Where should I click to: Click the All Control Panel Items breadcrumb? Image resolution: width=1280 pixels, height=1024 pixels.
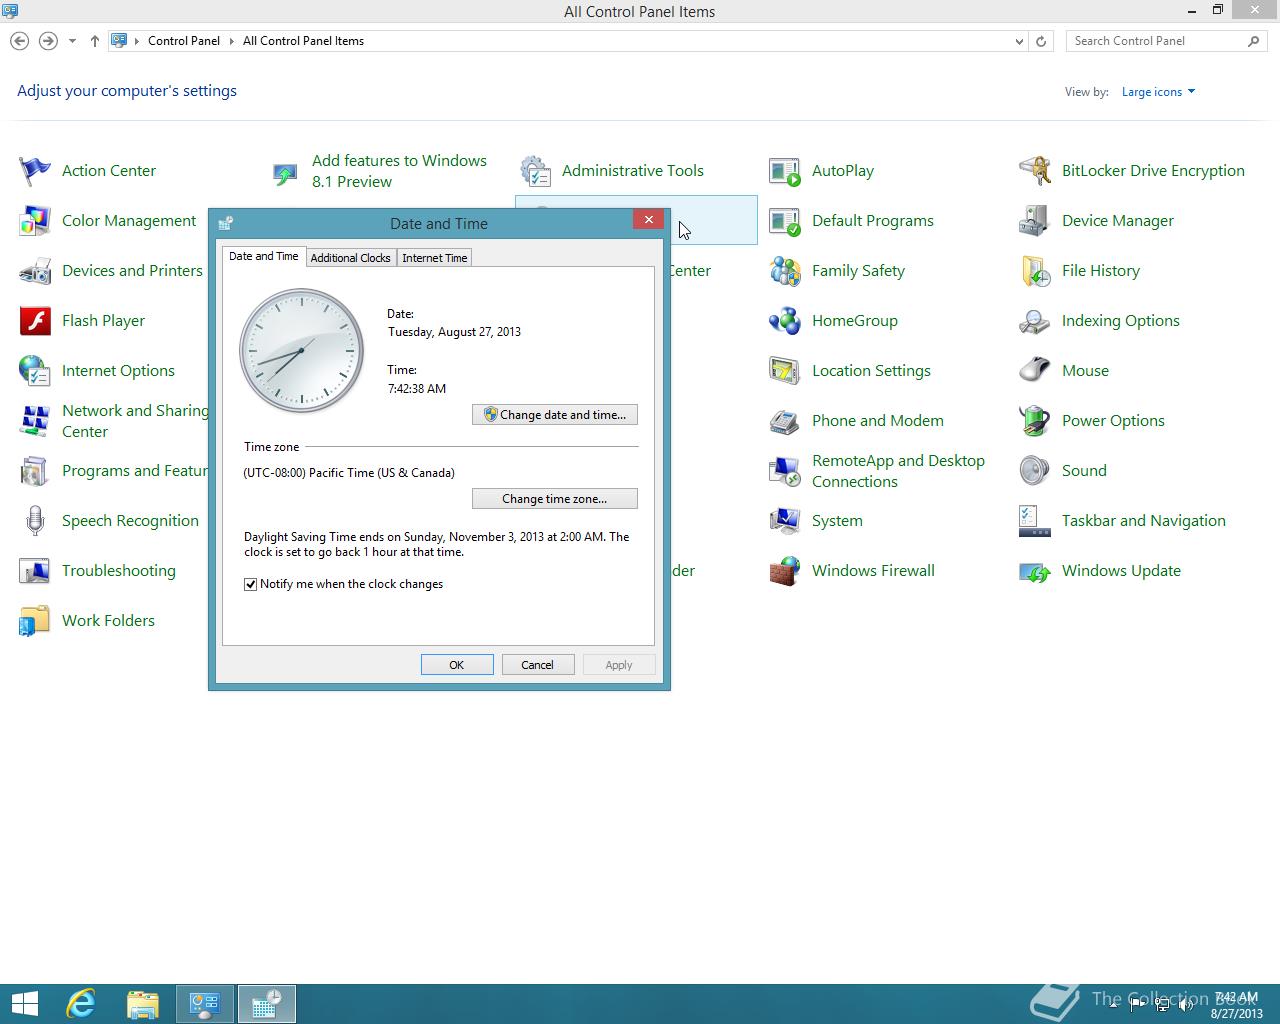(303, 41)
